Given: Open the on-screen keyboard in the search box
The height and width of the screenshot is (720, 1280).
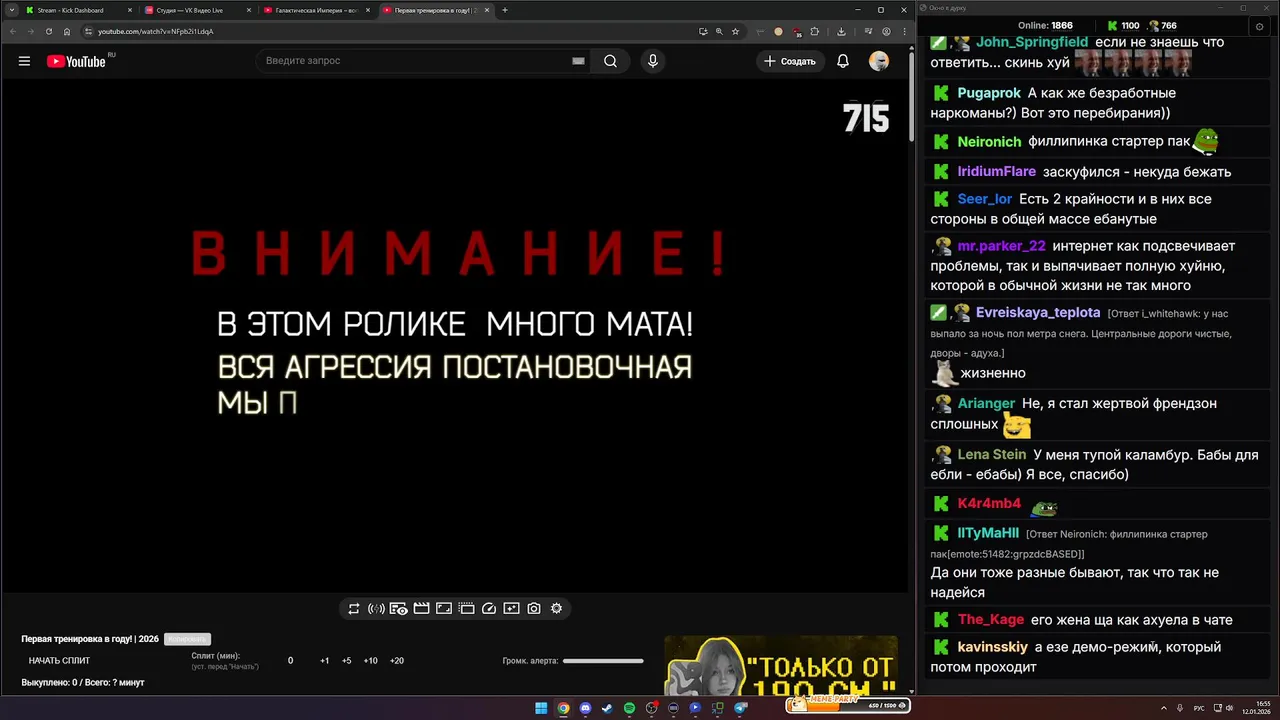Looking at the screenshot, I should 578,61.
